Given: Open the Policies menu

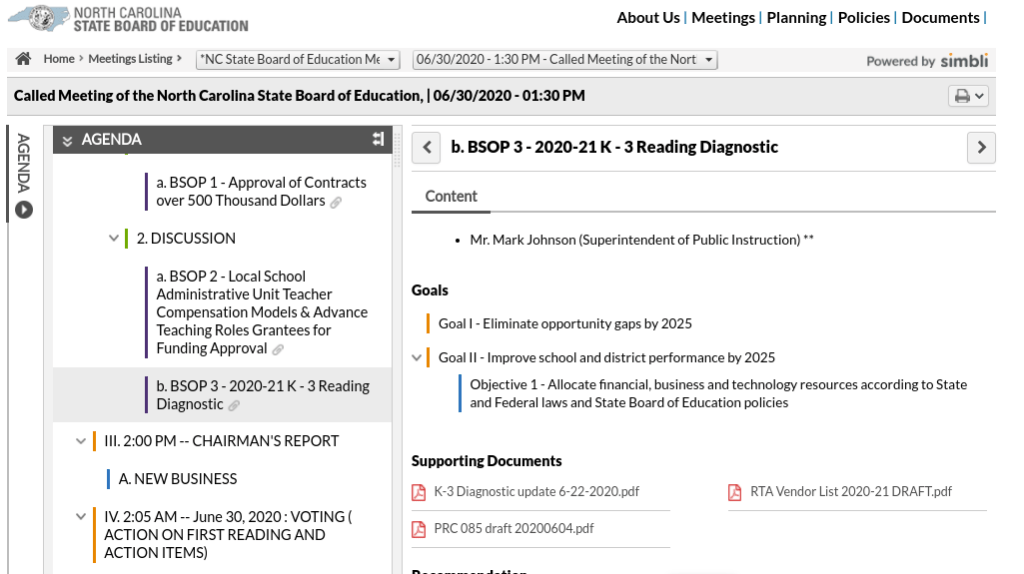Looking at the screenshot, I should point(863,18).
